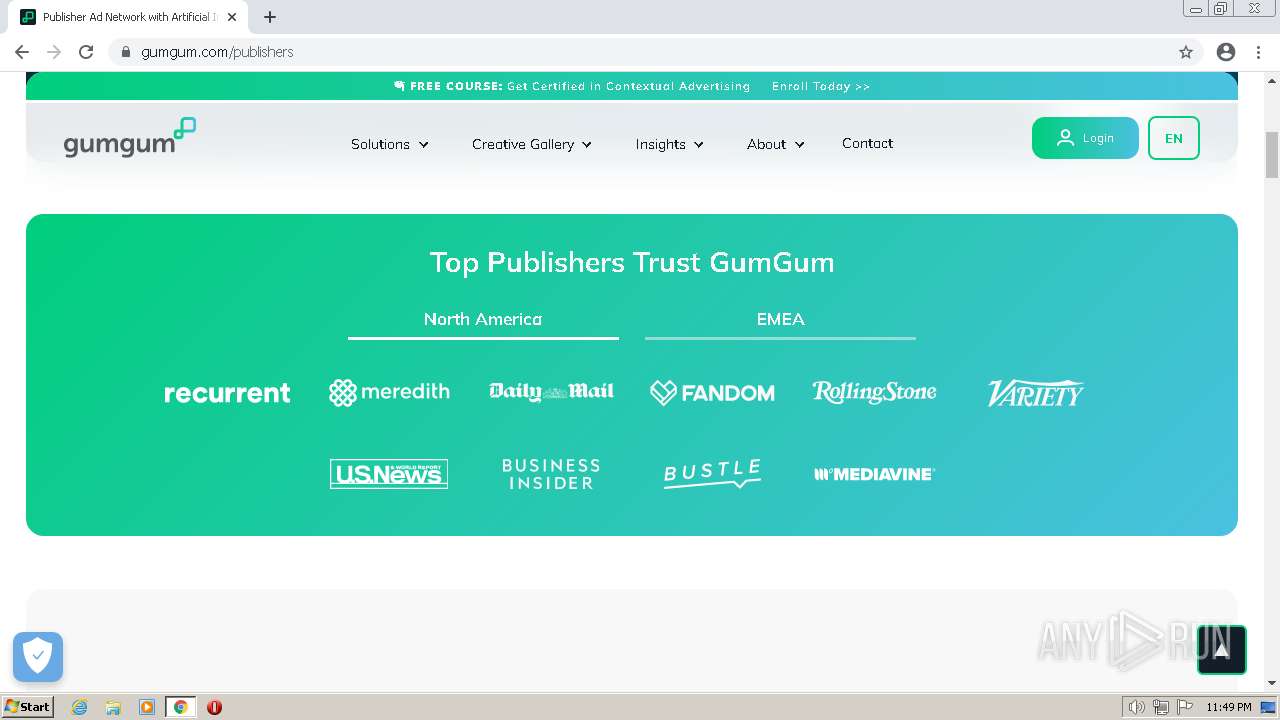Click the Login button
The width and height of the screenshot is (1280, 720).
[x=1085, y=138]
